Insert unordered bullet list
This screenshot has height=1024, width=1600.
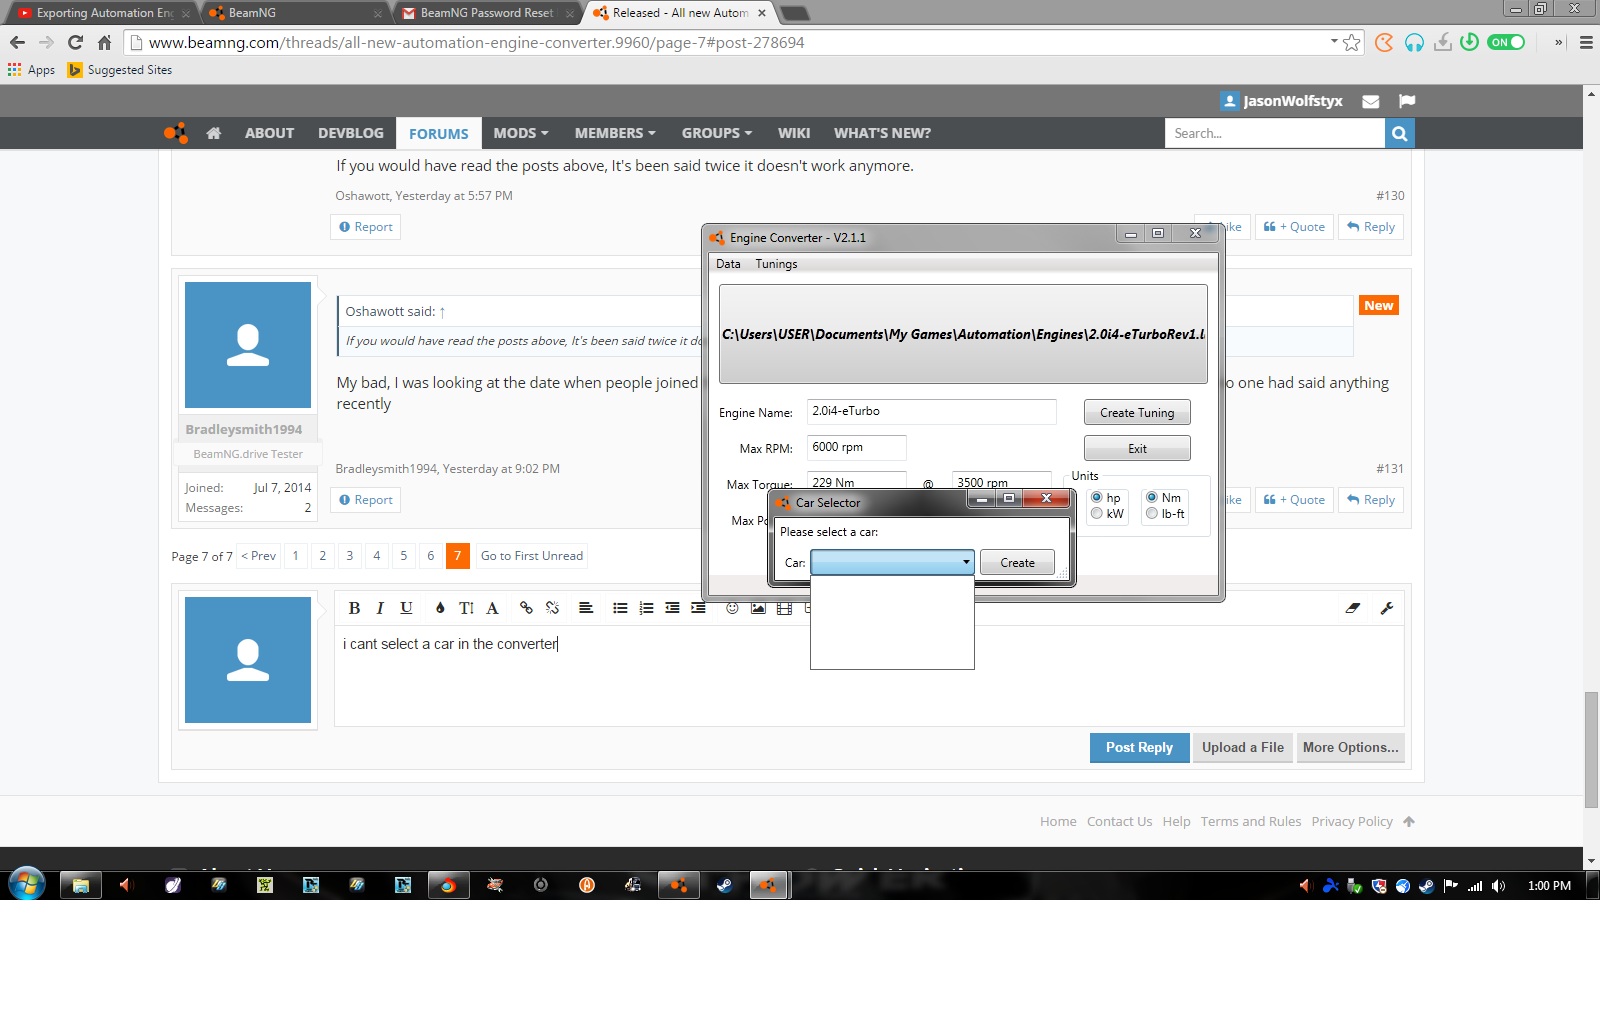coord(620,608)
